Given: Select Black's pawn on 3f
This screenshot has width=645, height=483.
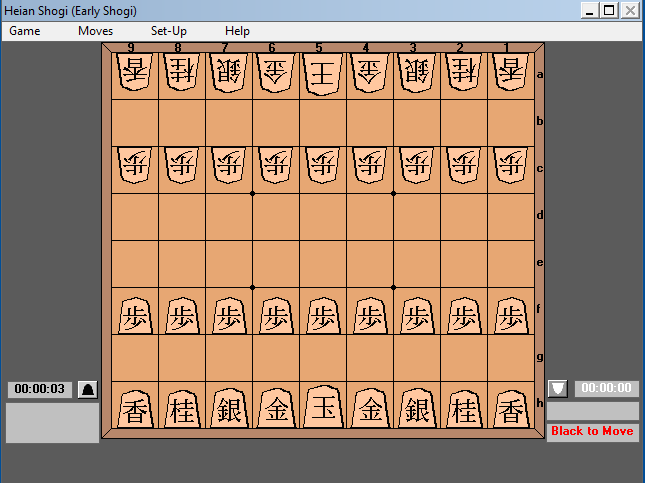Looking at the screenshot, I should point(417,316).
